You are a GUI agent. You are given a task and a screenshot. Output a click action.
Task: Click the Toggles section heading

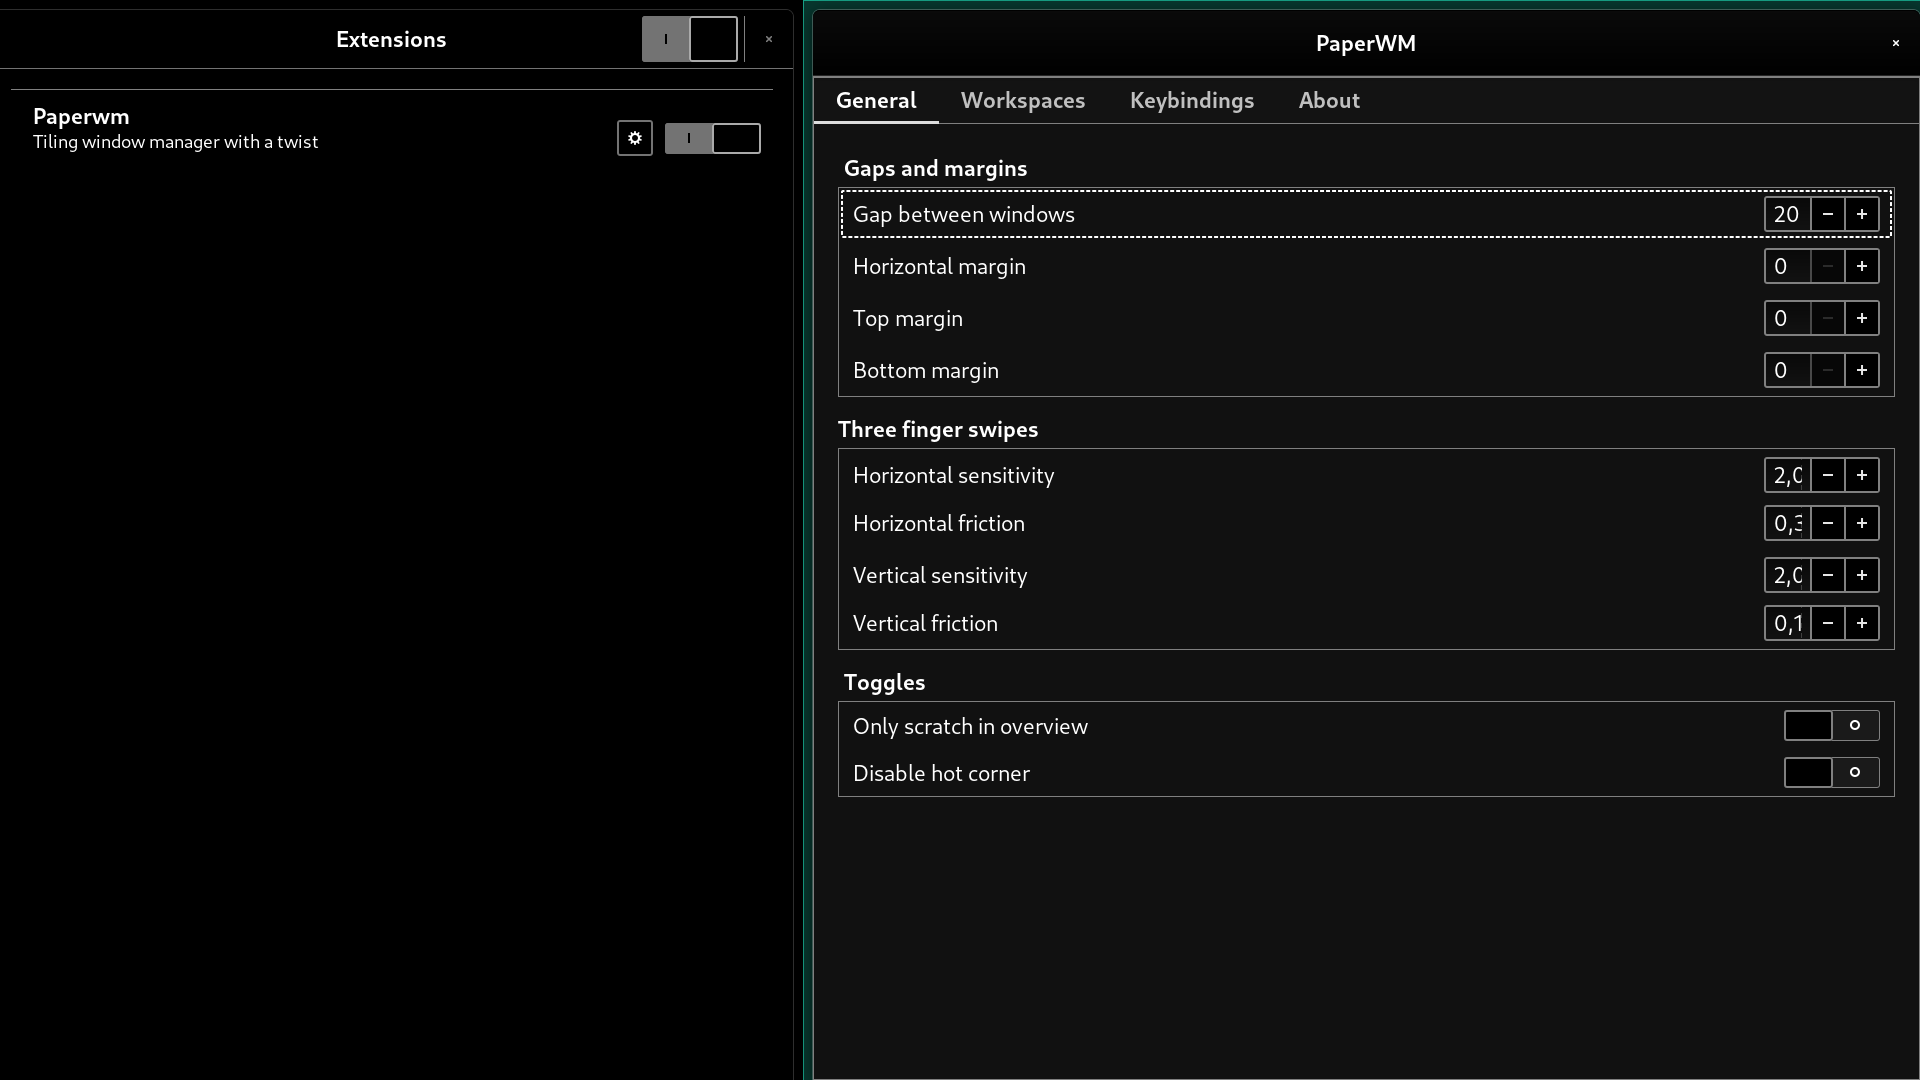[x=884, y=682]
